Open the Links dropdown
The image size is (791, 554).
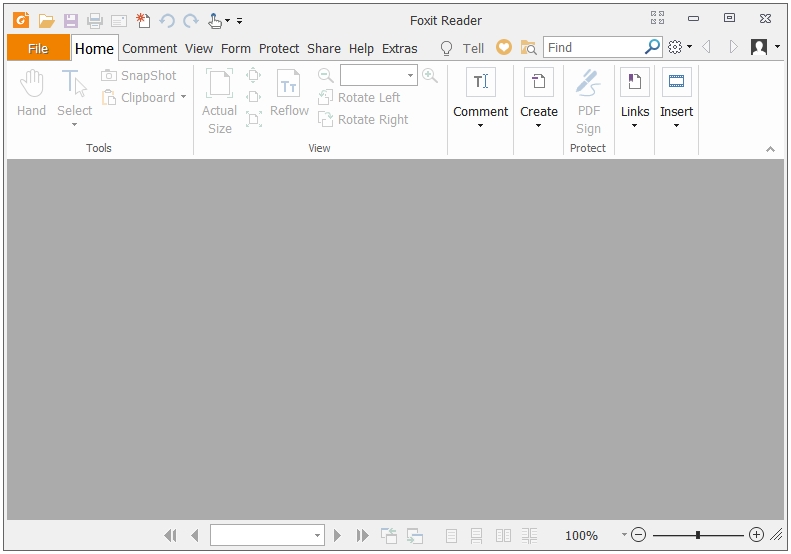point(635,98)
